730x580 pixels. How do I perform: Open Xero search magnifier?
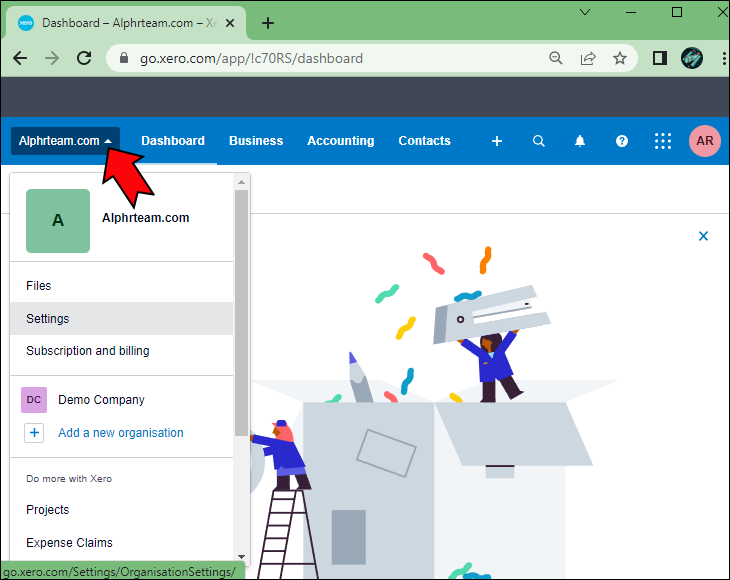(539, 141)
